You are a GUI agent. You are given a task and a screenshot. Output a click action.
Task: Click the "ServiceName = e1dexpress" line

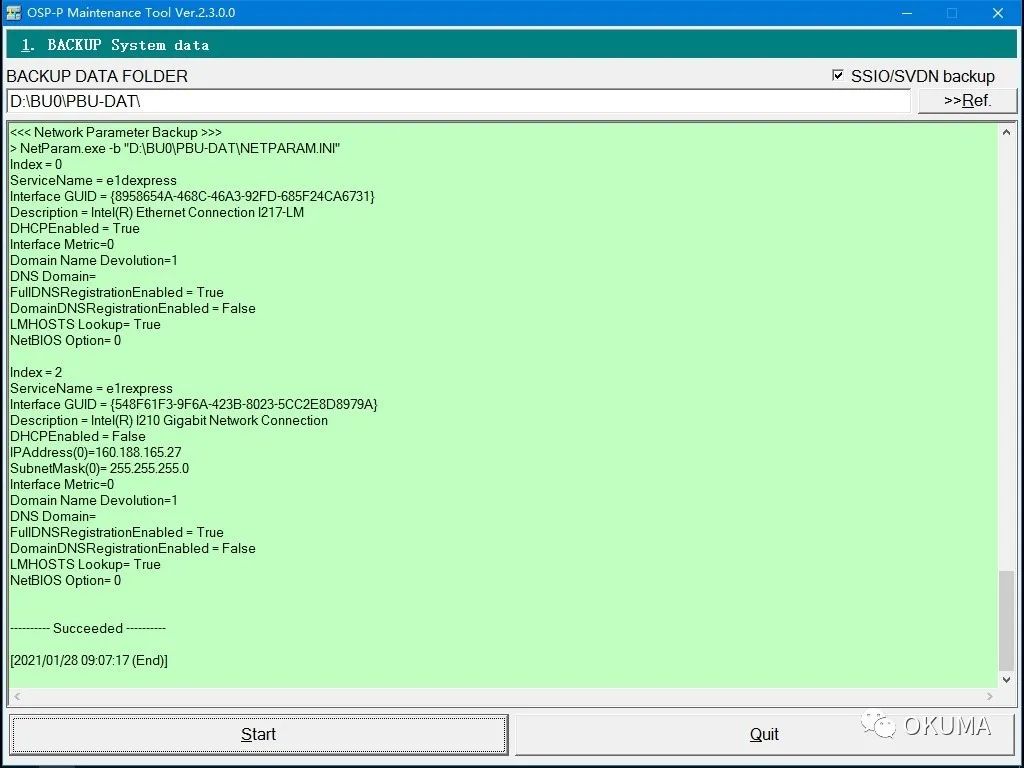[93, 180]
